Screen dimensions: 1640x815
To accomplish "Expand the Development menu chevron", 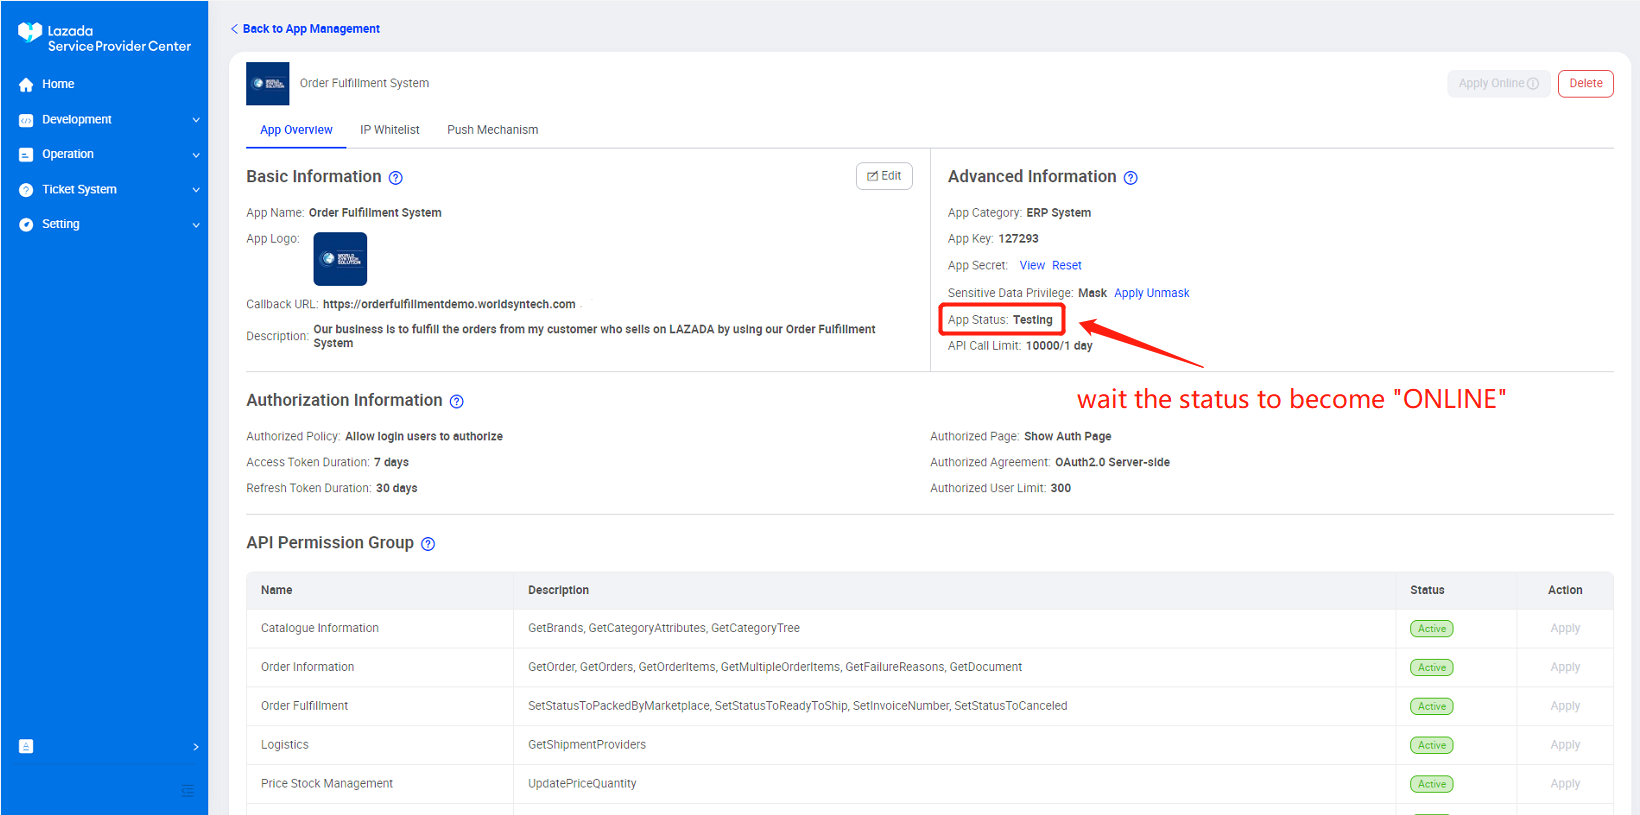I will [196, 120].
